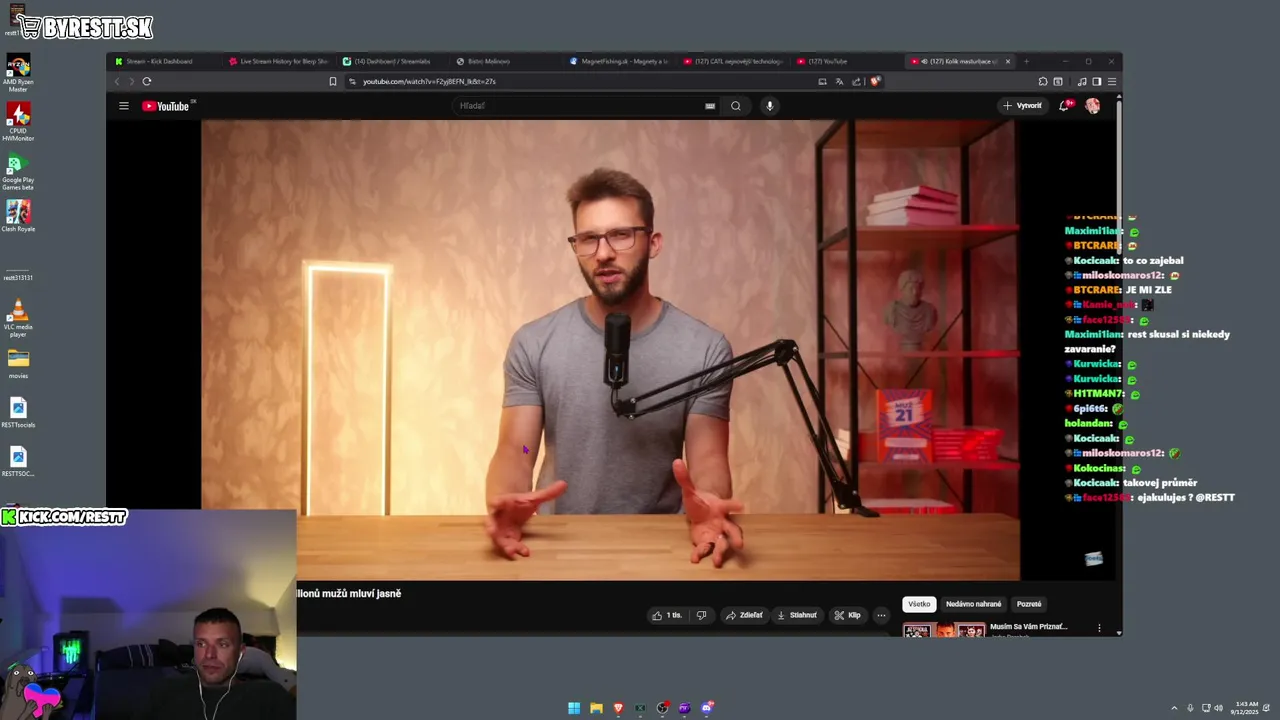This screenshot has height=720, width=1280.
Task: Open the browser's main menu icon
Action: click(x=1112, y=82)
